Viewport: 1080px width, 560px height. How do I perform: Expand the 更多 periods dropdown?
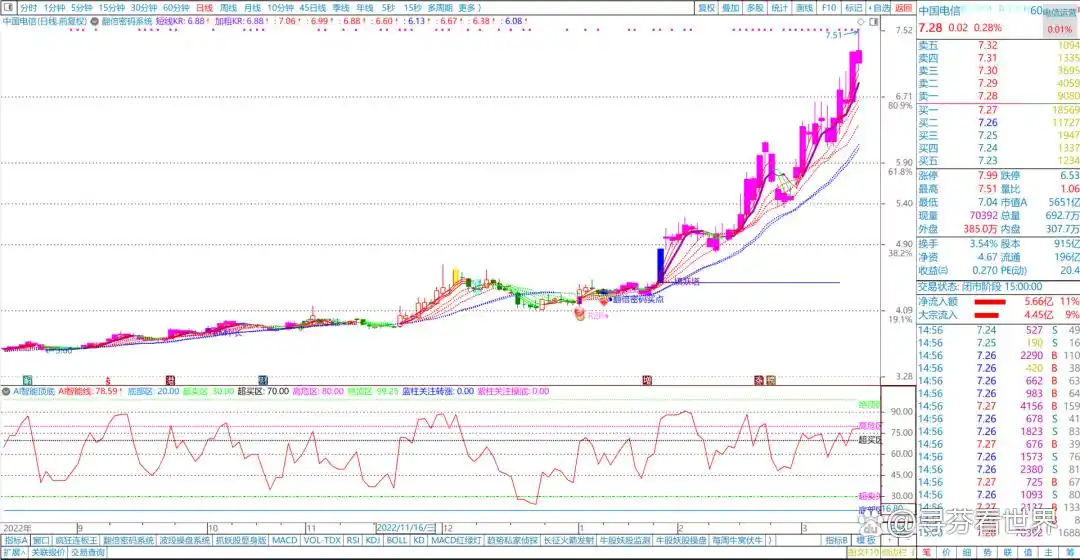click(x=470, y=7)
